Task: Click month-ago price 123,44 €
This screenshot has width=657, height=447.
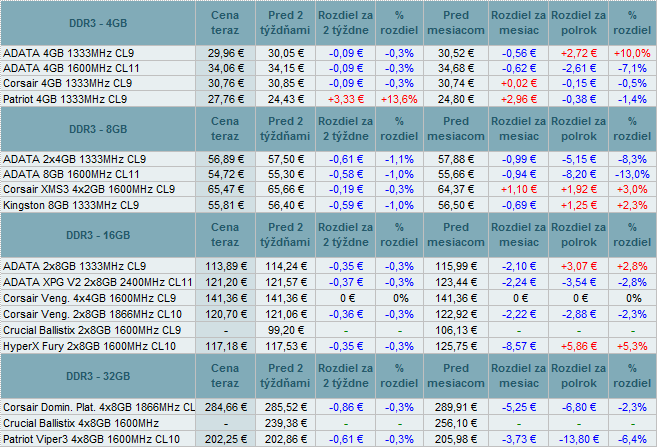Action: pyautogui.click(x=456, y=282)
